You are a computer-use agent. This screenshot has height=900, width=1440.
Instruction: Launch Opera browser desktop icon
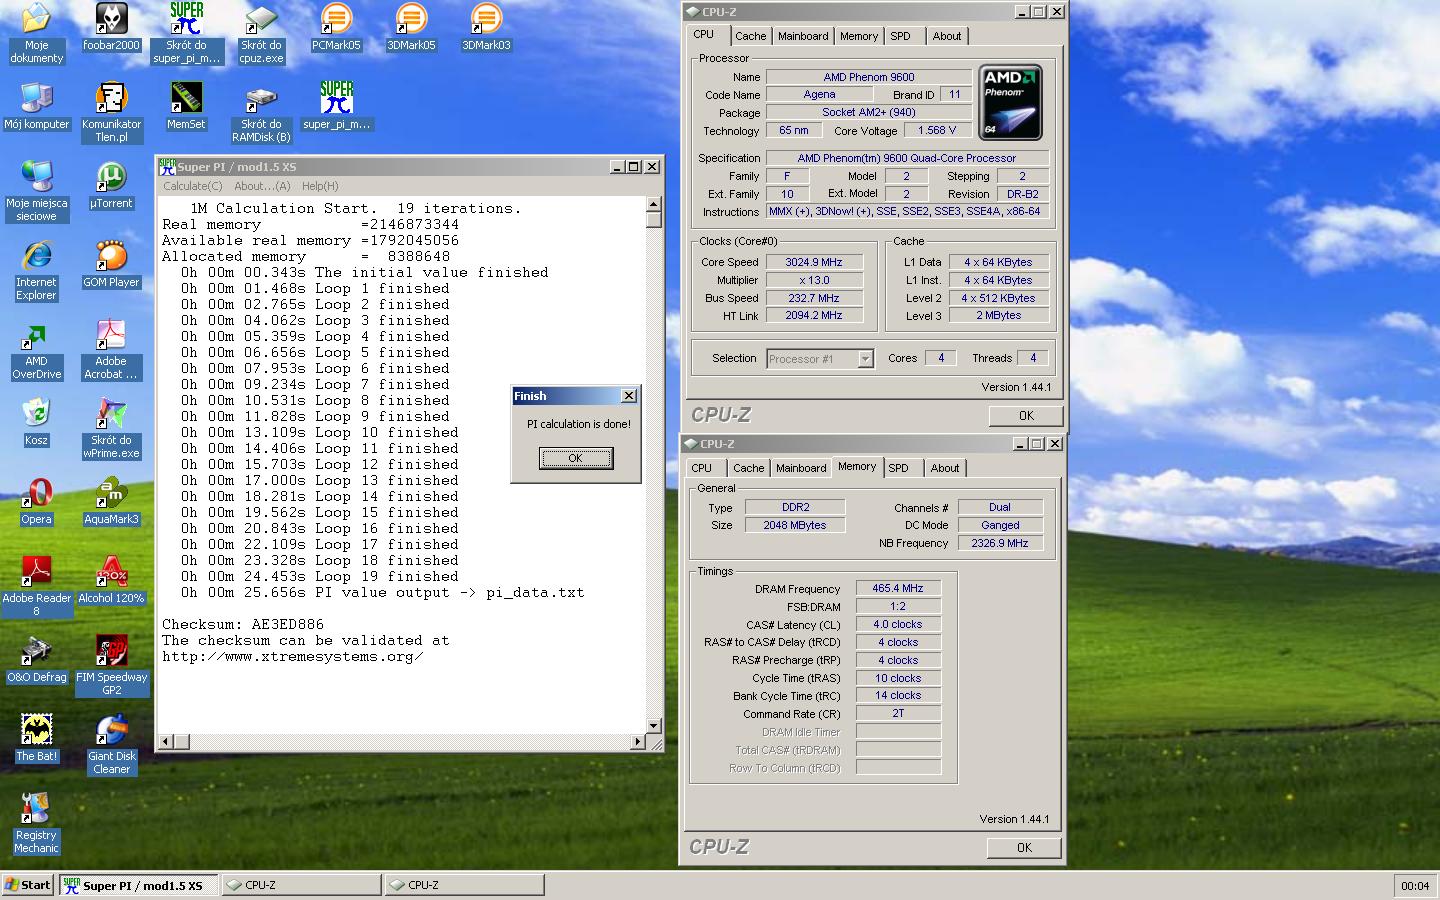[36, 502]
